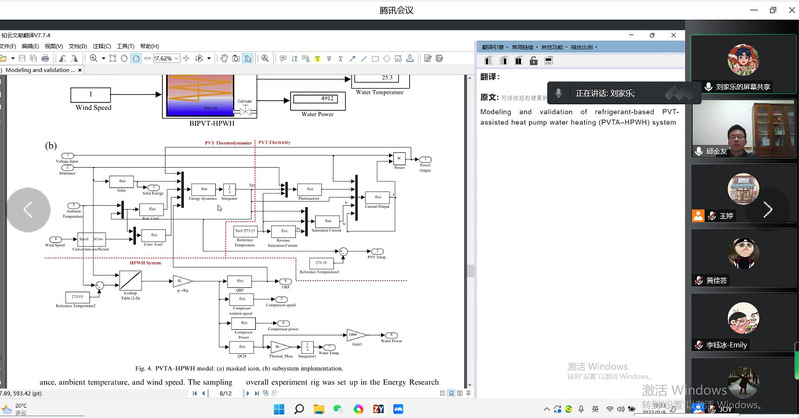Select the stamp annotation tool
Screen dimensions: 799x418
pyautogui.click(x=410, y=59)
